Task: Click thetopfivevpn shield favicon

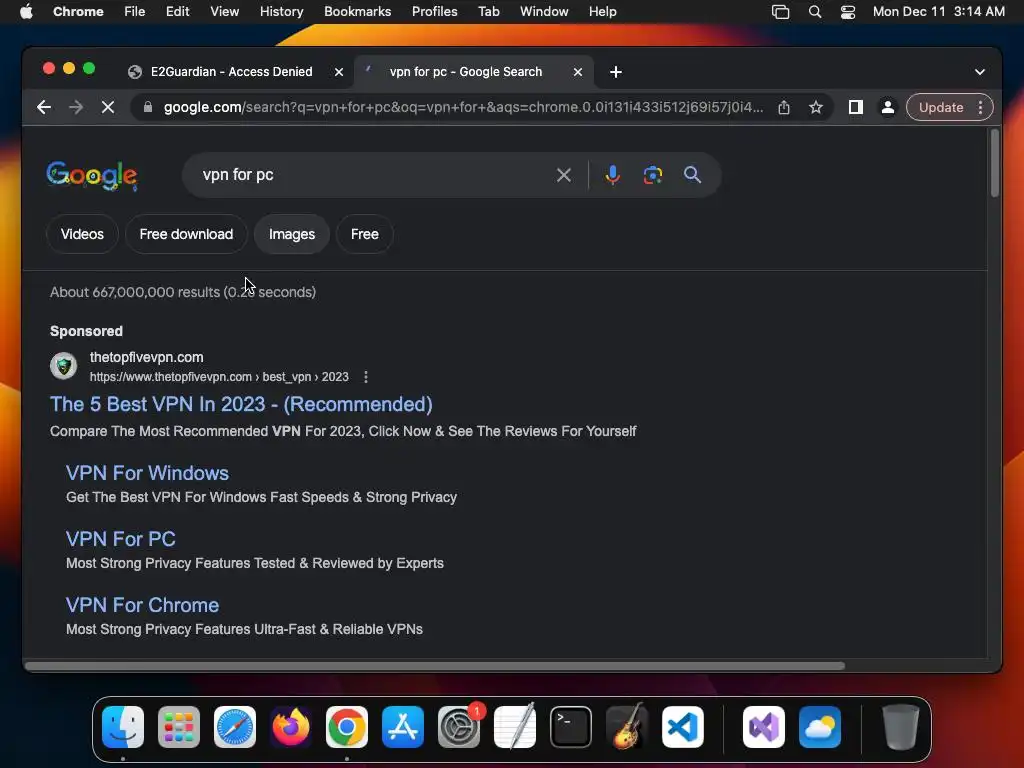Action: pyautogui.click(x=63, y=366)
